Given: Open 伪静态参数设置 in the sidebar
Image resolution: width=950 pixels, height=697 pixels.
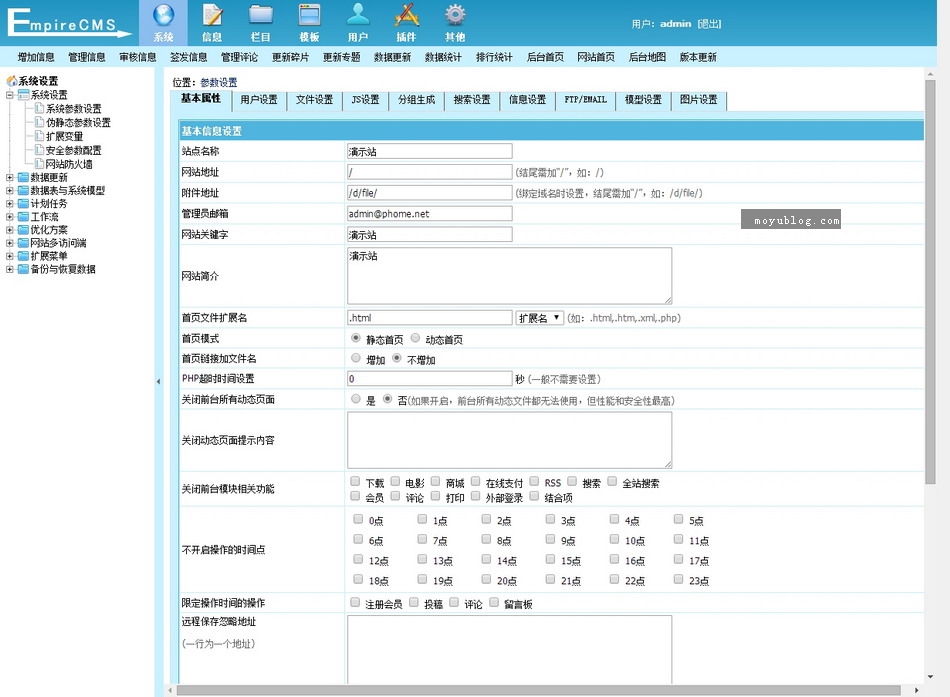Looking at the screenshot, I should click(x=78, y=123).
